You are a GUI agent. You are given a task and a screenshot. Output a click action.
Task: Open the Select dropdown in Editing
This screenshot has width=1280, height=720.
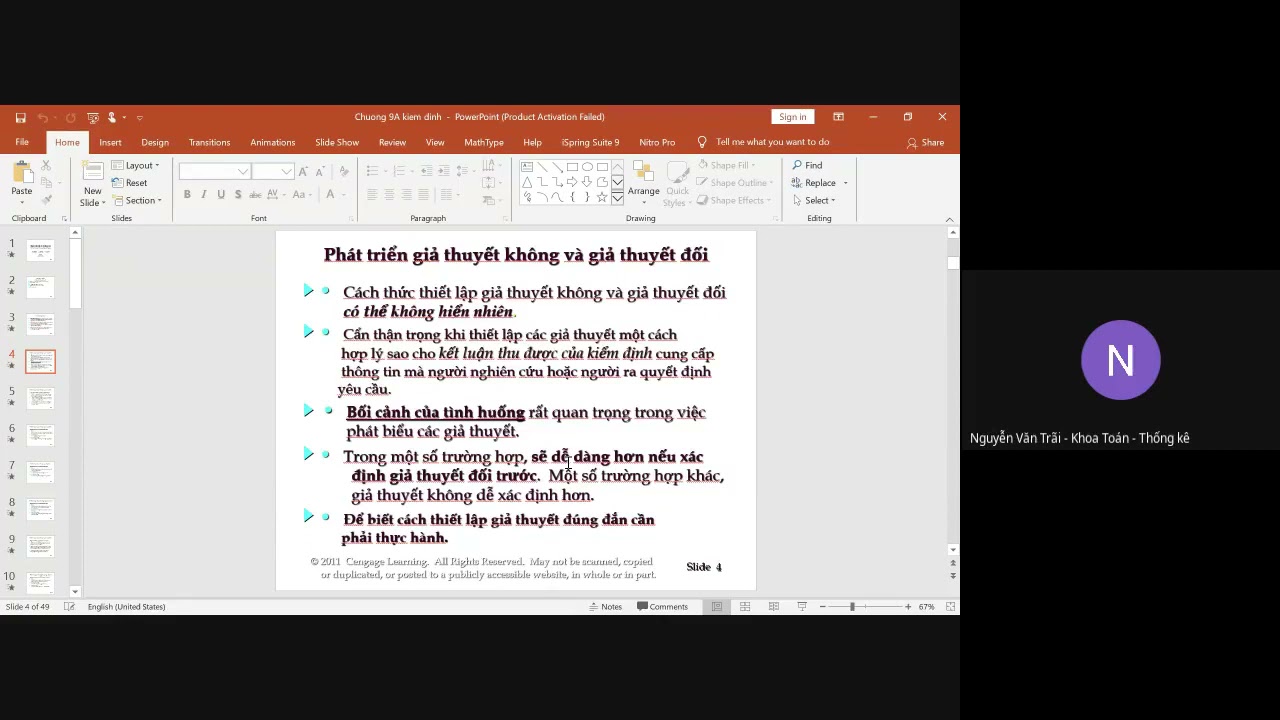pyautogui.click(x=813, y=200)
